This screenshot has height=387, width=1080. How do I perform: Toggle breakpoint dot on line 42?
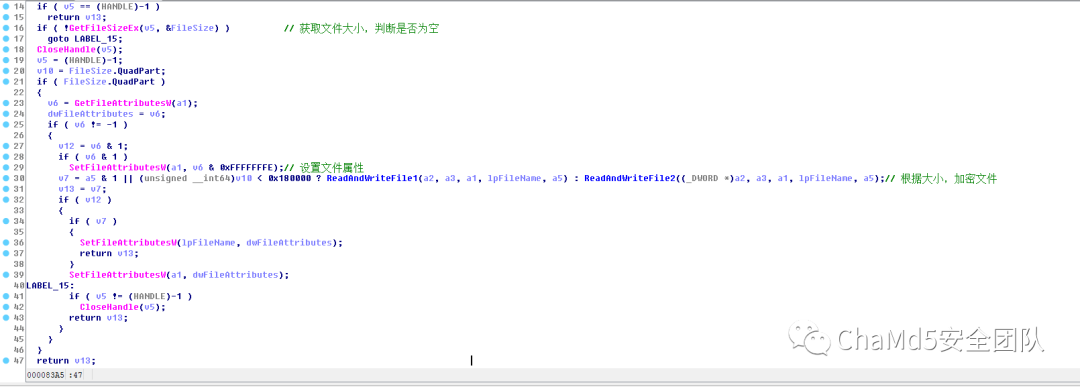[x=6, y=306]
